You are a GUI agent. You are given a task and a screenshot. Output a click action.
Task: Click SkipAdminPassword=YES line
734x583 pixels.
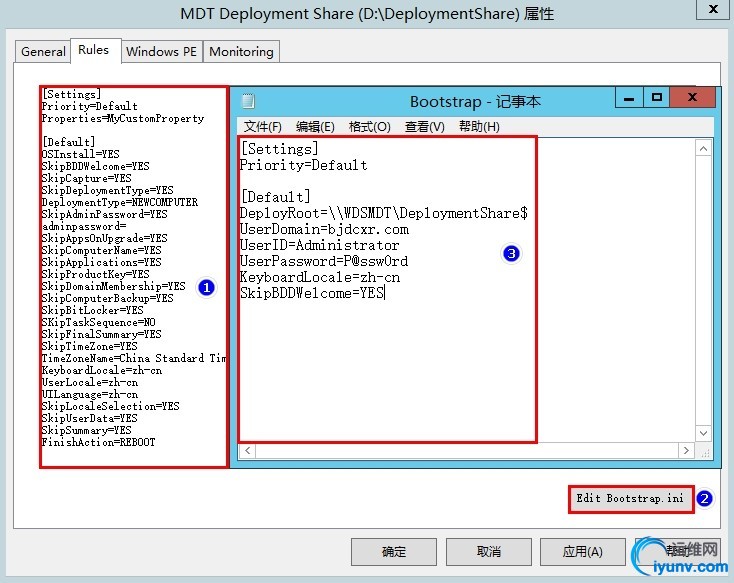[x=104, y=214]
